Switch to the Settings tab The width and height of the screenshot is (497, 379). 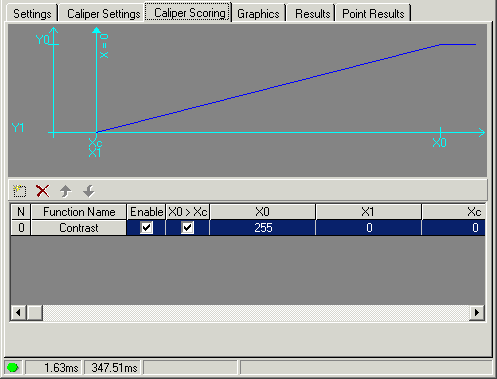point(32,14)
